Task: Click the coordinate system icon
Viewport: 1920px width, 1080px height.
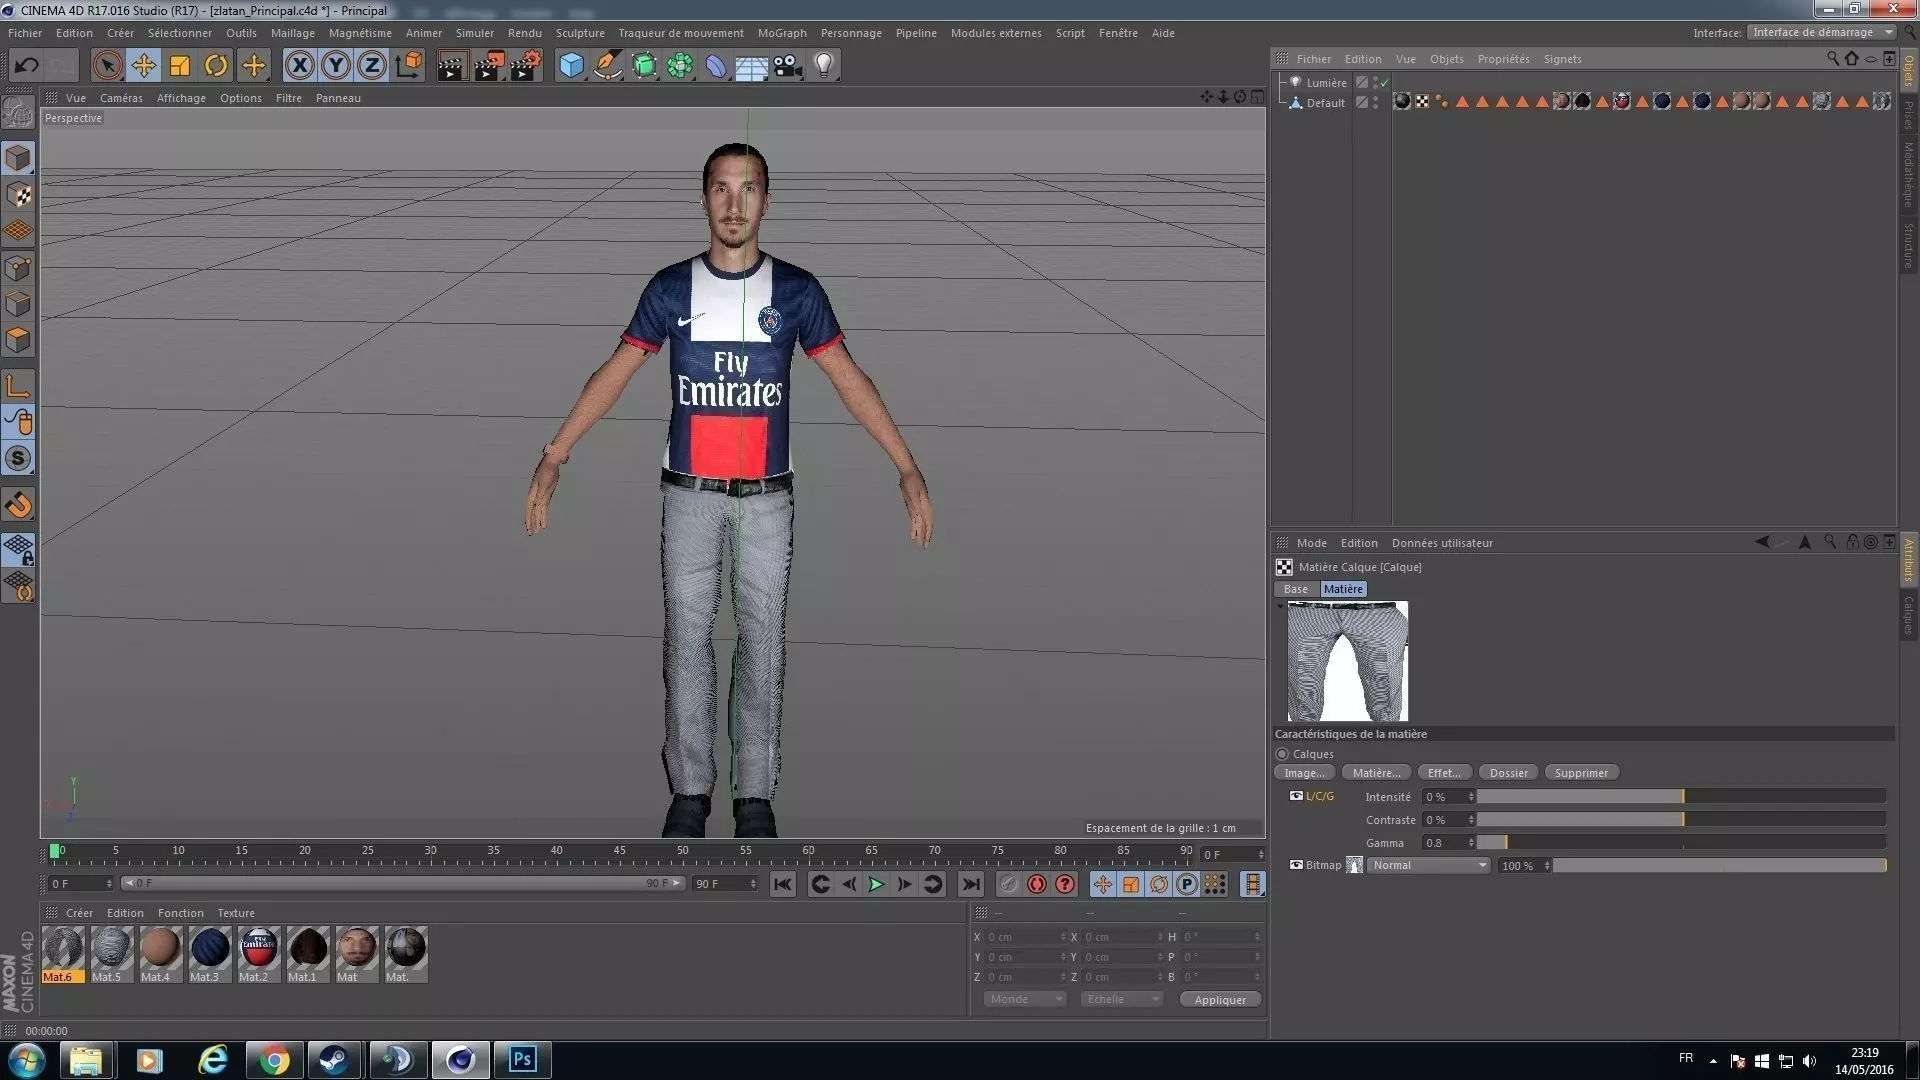Action: click(x=408, y=66)
